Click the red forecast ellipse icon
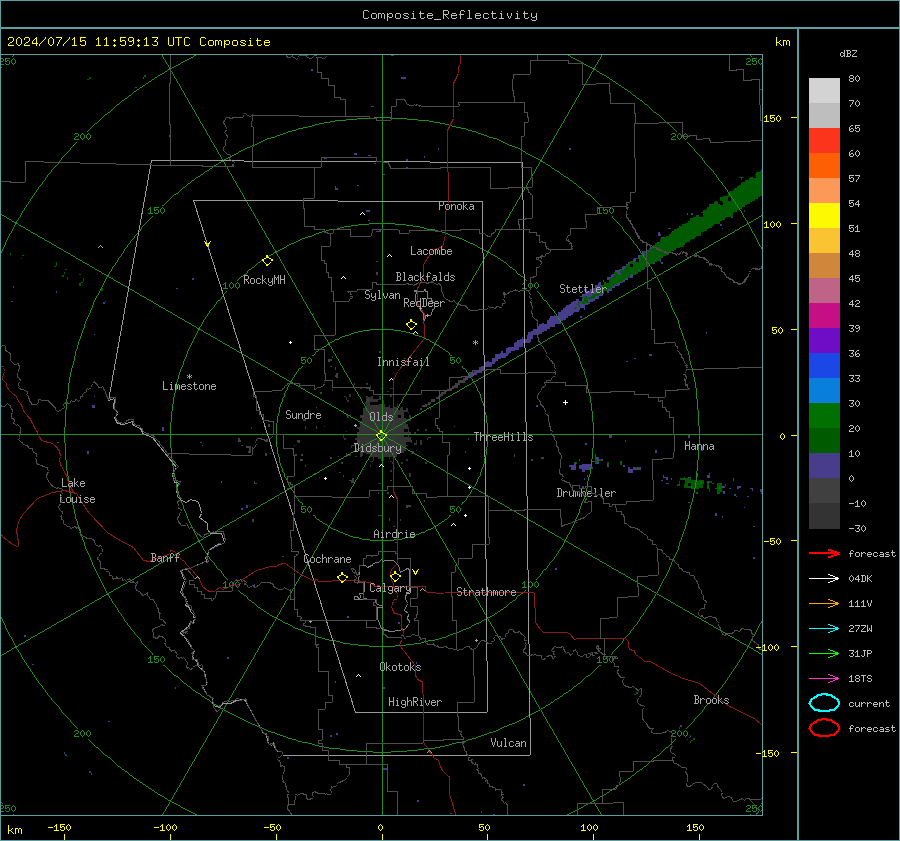The height and width of the screenshot is (841, 900). (824, 728)
